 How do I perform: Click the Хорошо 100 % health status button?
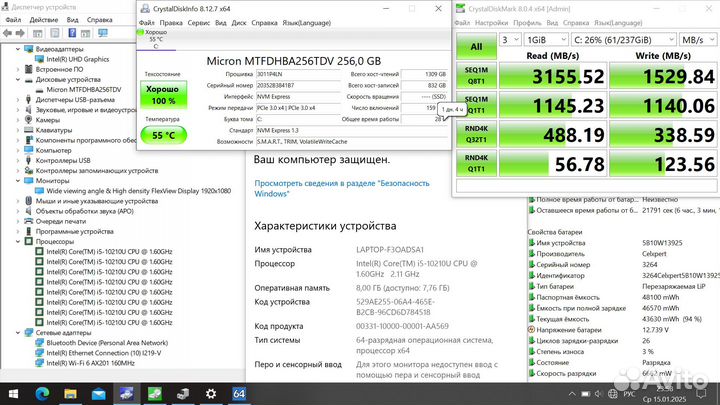163,95
